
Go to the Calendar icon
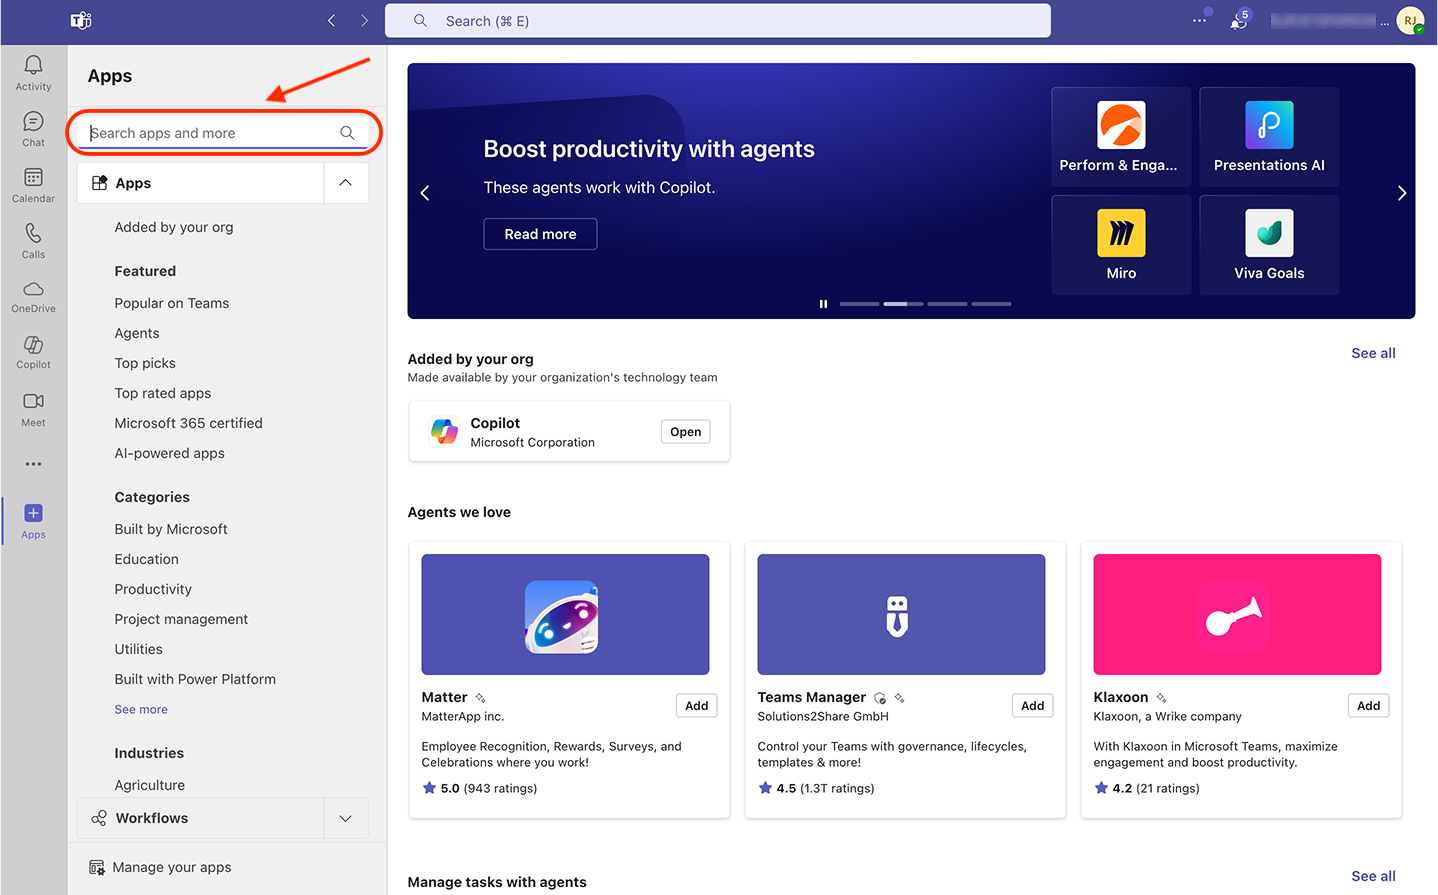tap(33, 184)
